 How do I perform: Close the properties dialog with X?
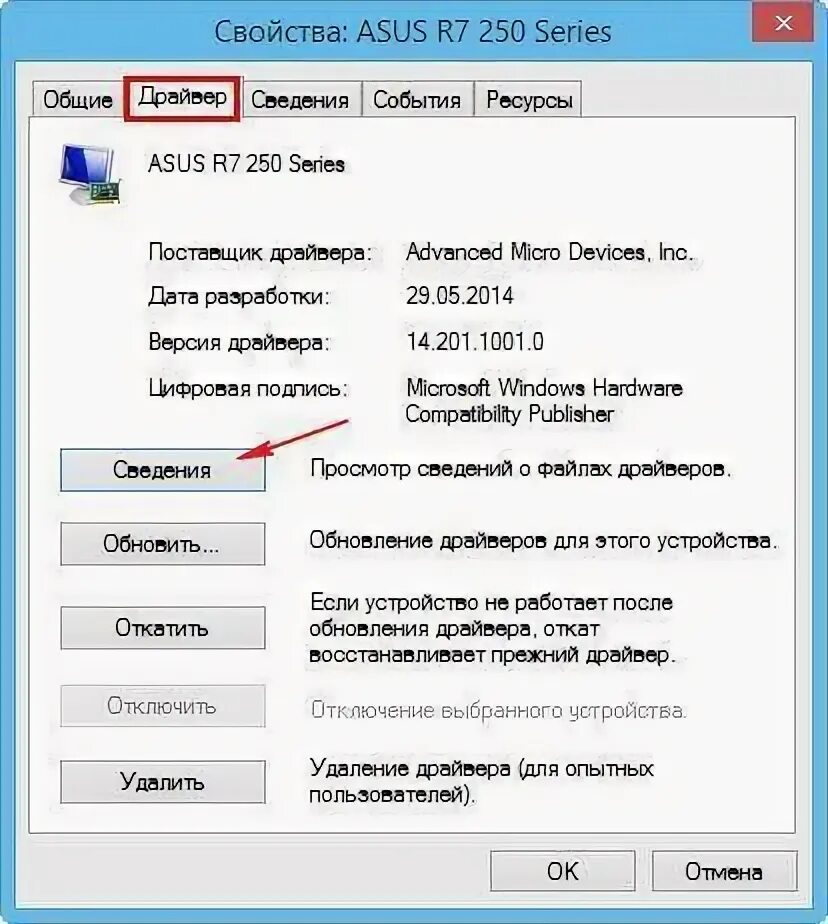click(783, 24)
